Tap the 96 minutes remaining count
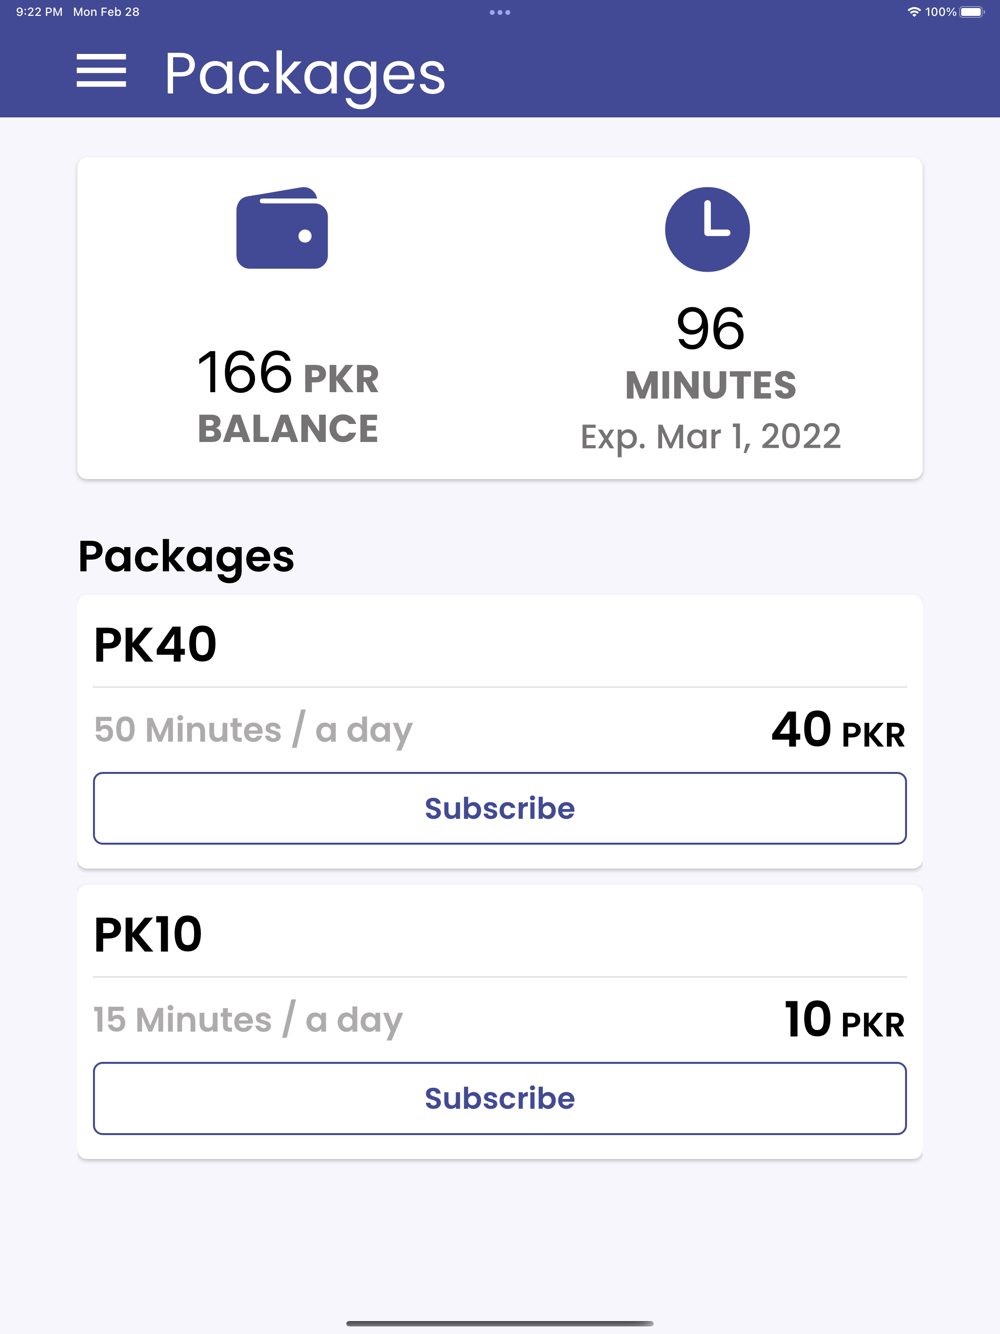 pos(710,329)
